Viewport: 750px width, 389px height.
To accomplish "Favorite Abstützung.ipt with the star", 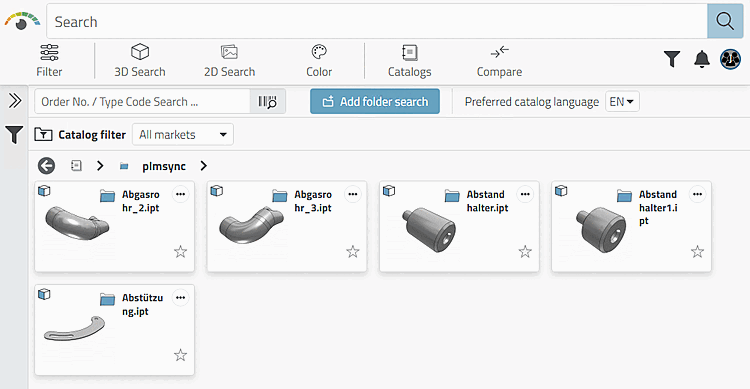I will tap(180, 355).
